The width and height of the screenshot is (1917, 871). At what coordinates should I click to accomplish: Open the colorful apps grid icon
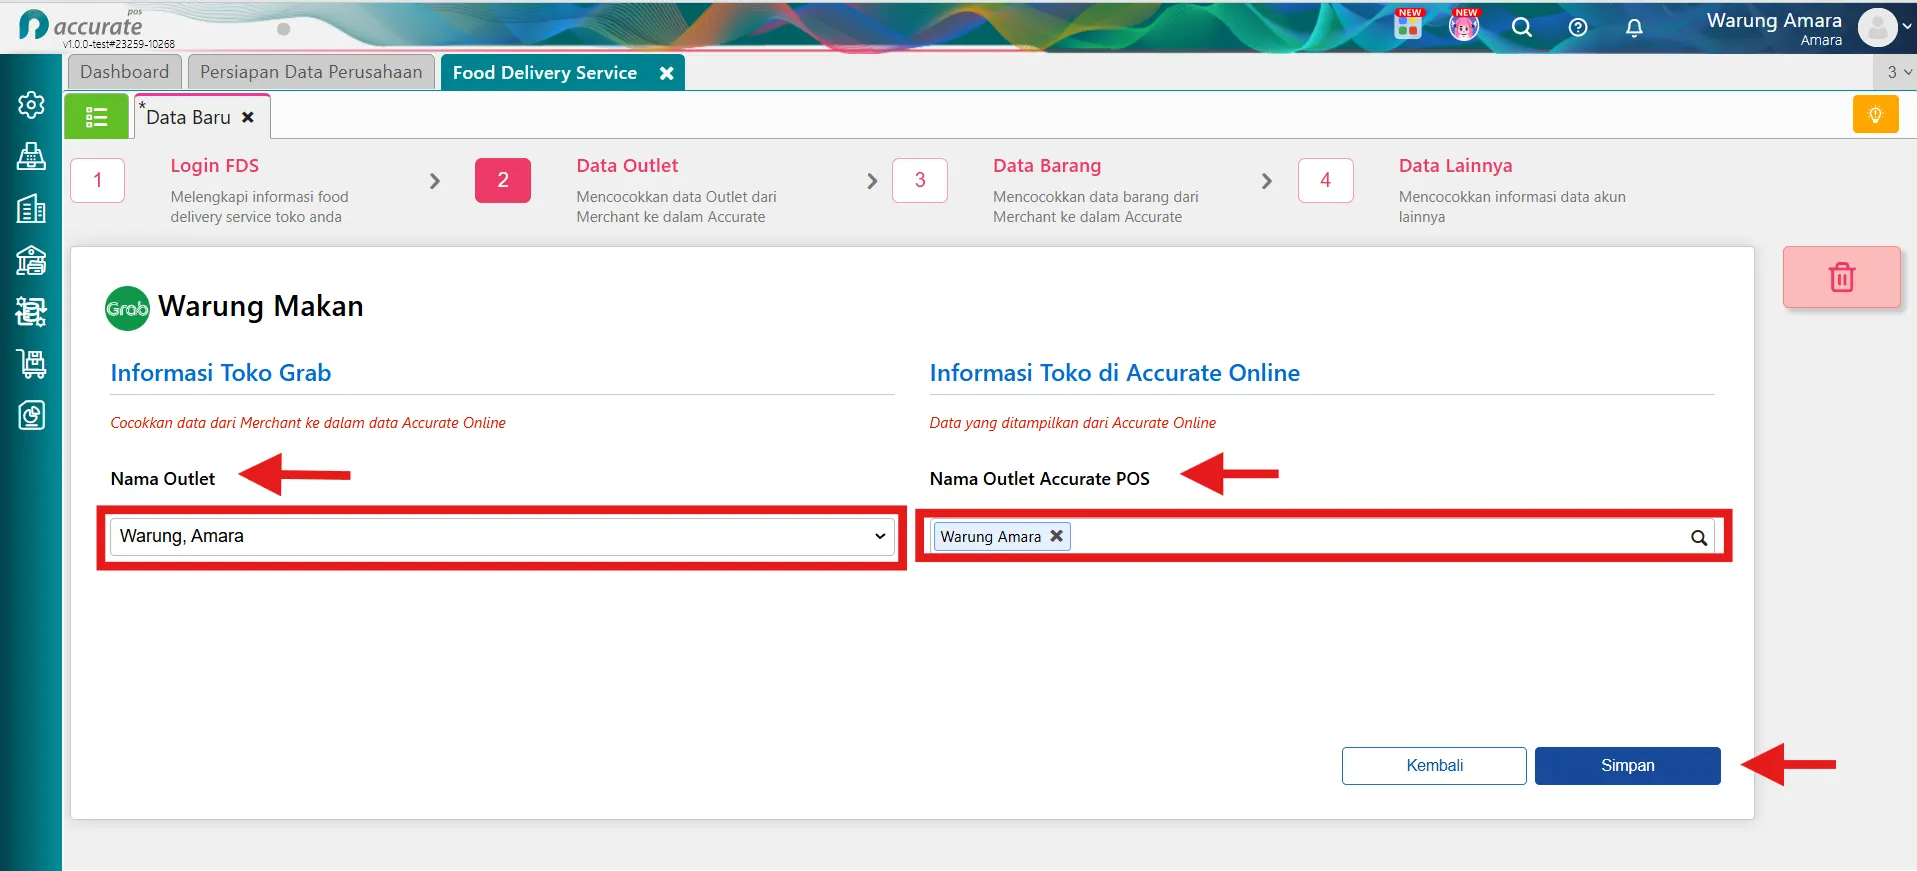tap(1408, 26)
